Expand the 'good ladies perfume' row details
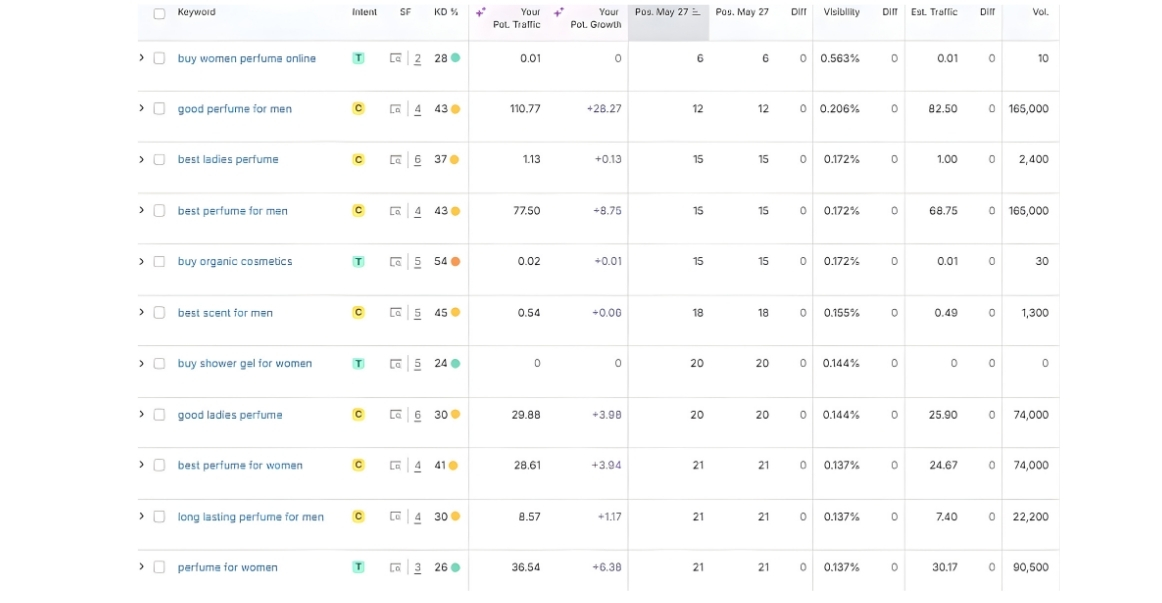 coord(141,414)
